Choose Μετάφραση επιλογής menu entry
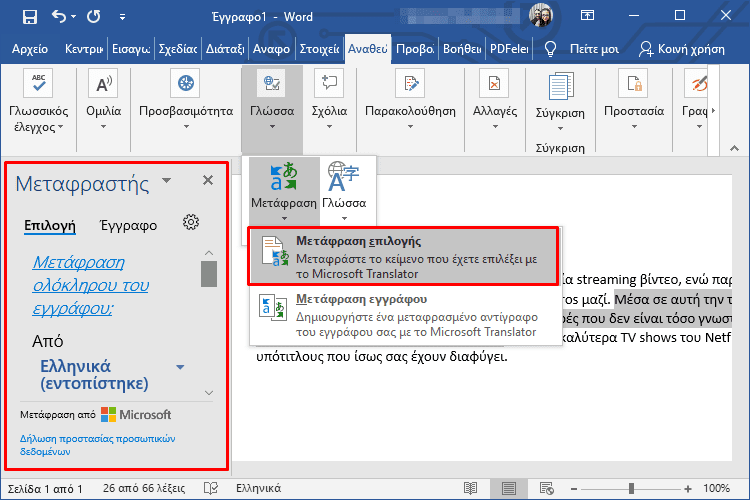The image size is (750, 500). coord(403,256)
